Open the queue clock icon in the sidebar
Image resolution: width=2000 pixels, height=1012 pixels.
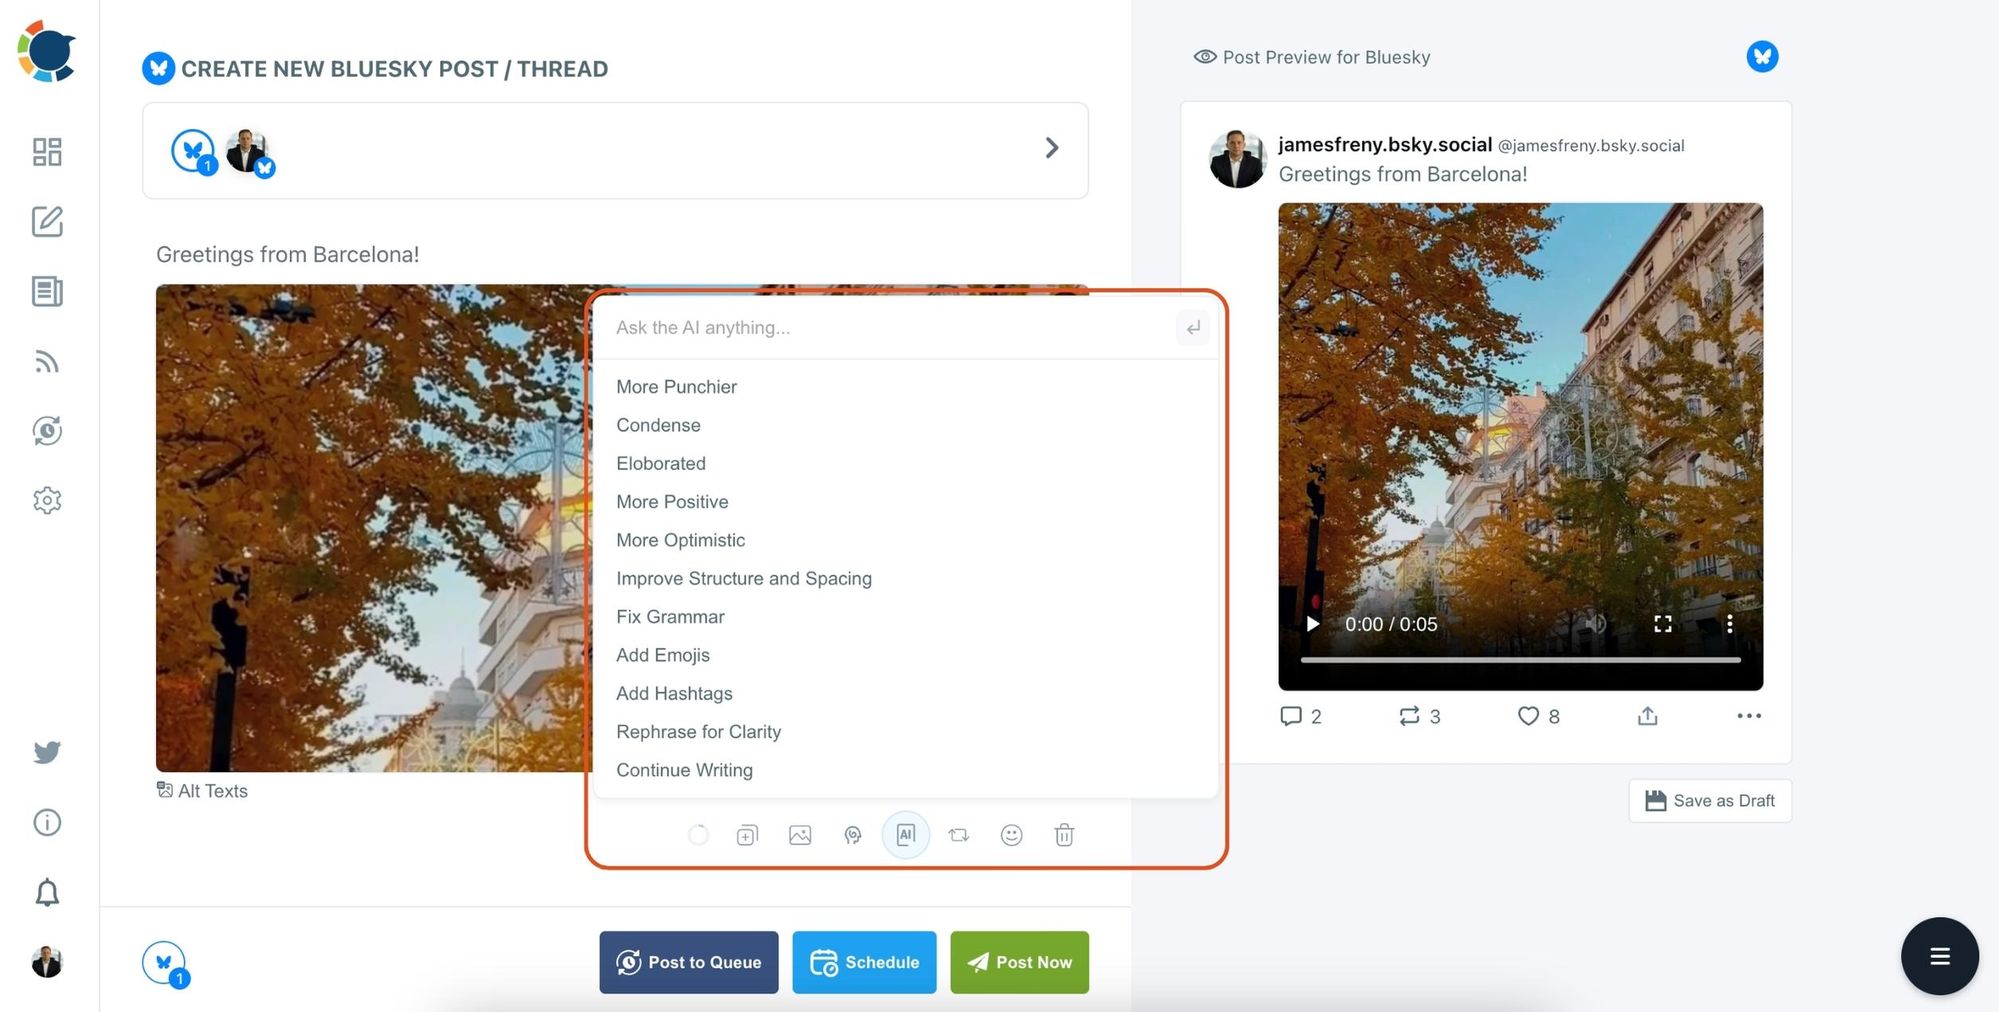pos(47,431)
